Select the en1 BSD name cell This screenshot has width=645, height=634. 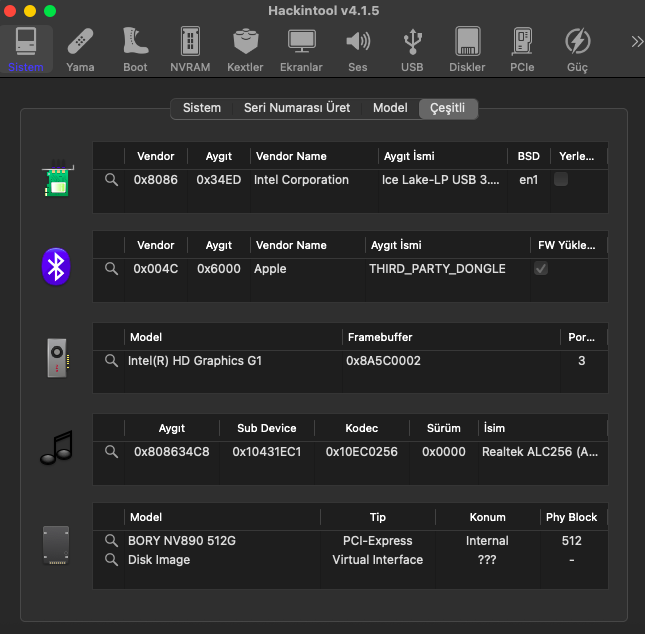pyautogui.click(x=529, y=180)
